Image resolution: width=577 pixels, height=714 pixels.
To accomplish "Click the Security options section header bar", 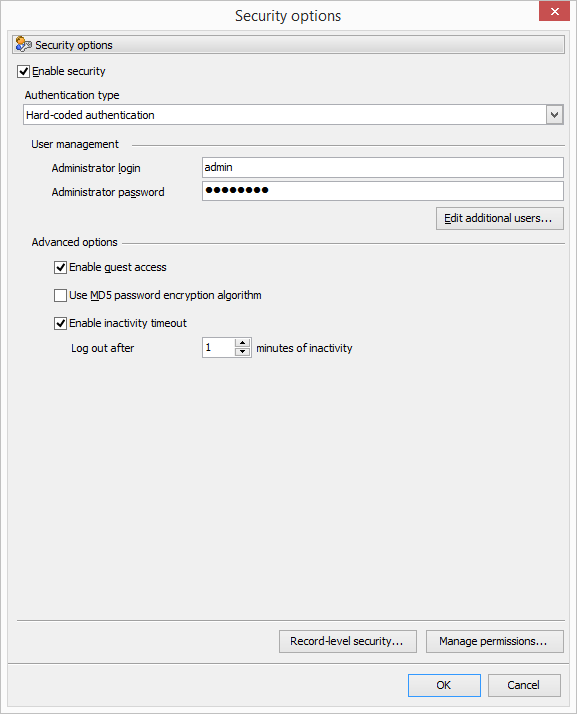I will [x=288, y=45].
